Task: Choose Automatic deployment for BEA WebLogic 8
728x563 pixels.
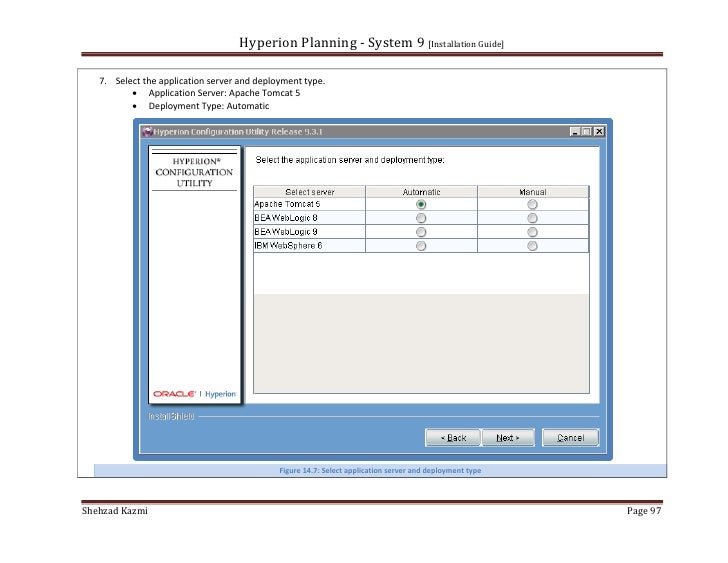Action: (421, 218)
